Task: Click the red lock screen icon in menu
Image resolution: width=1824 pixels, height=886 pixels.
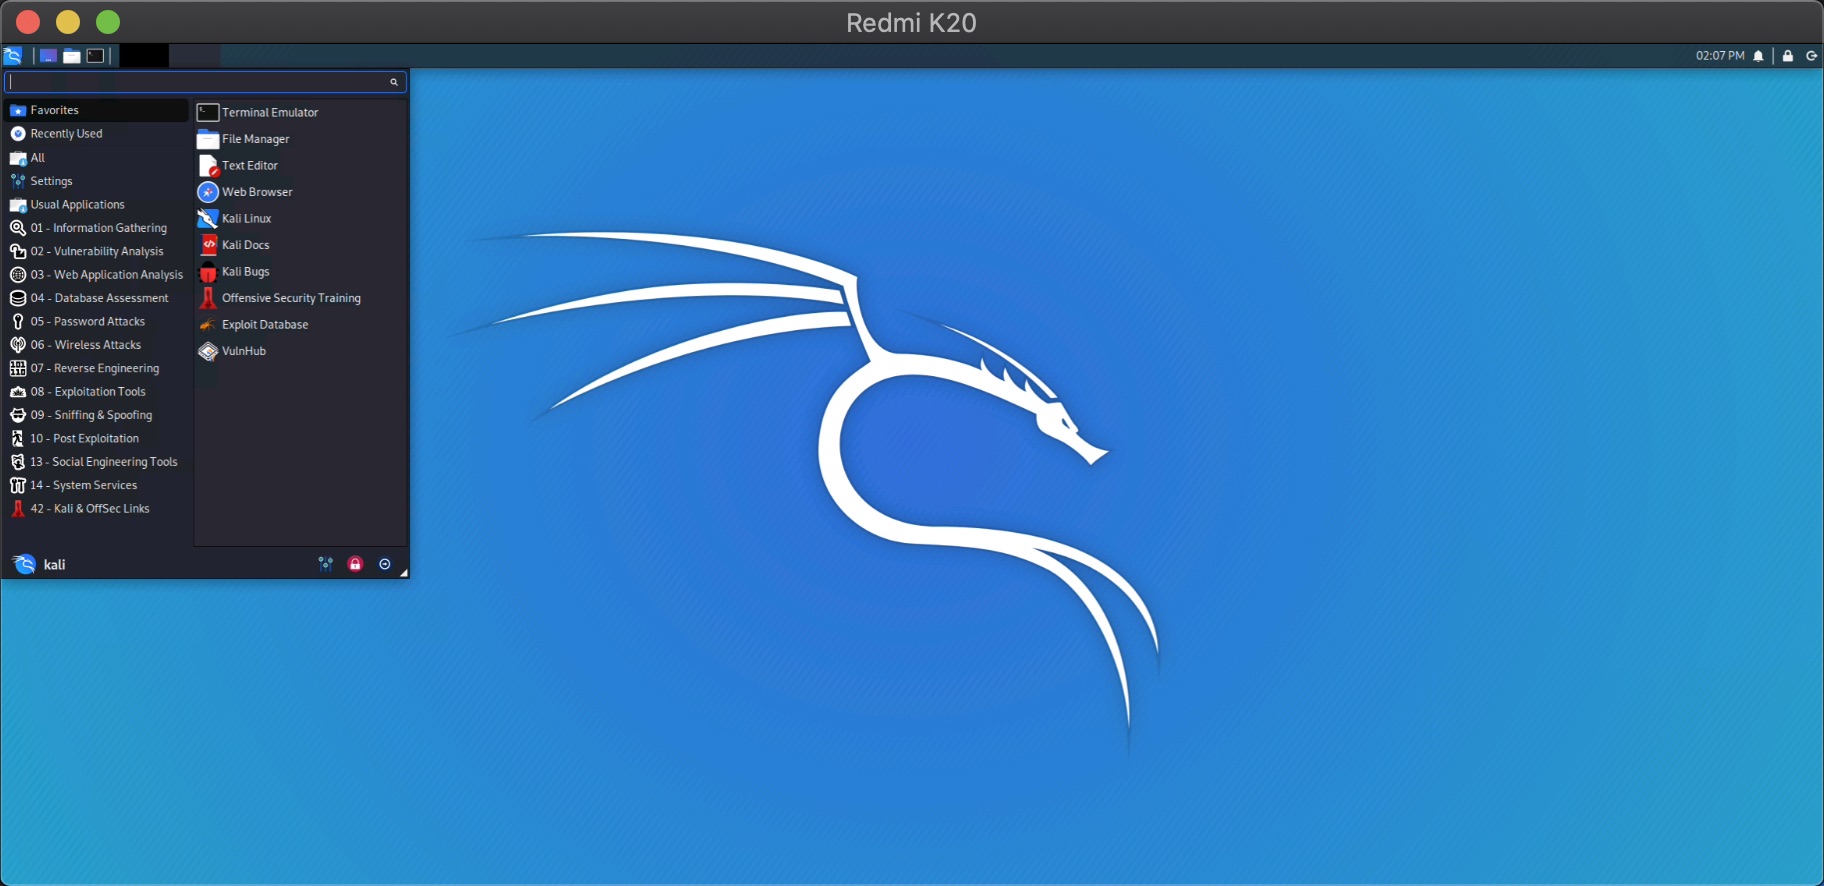Action: (355, 564)
